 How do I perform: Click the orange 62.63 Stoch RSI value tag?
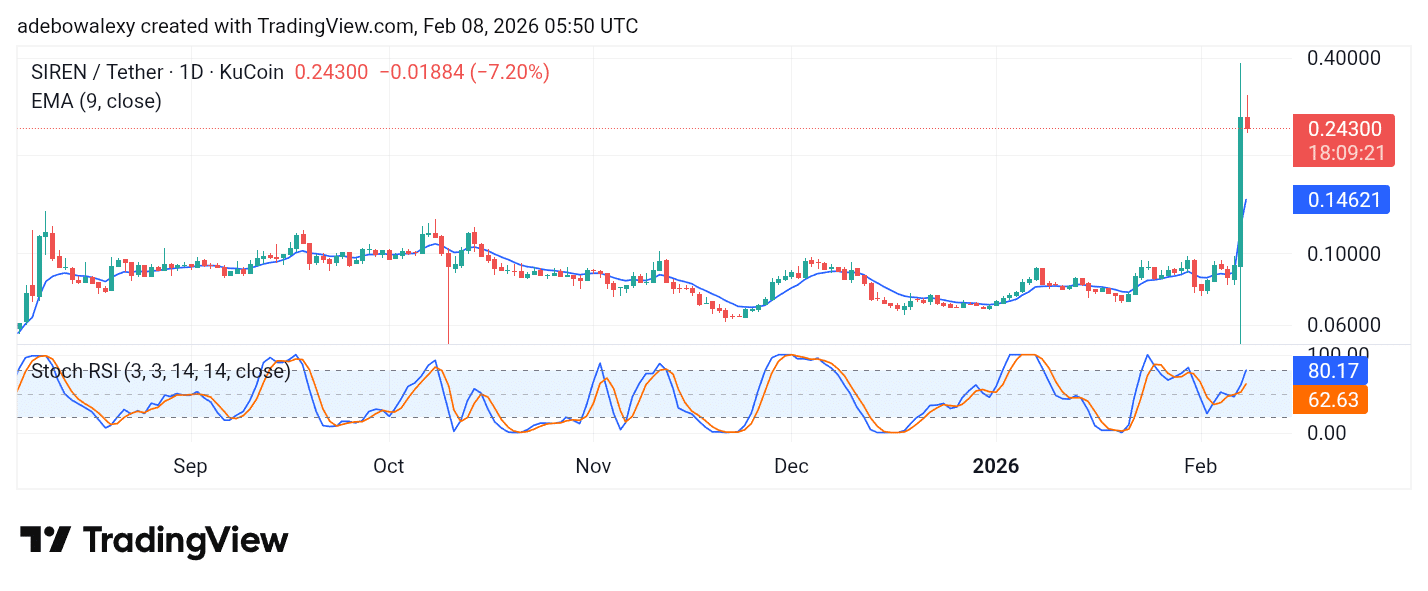pos(1331,399)
